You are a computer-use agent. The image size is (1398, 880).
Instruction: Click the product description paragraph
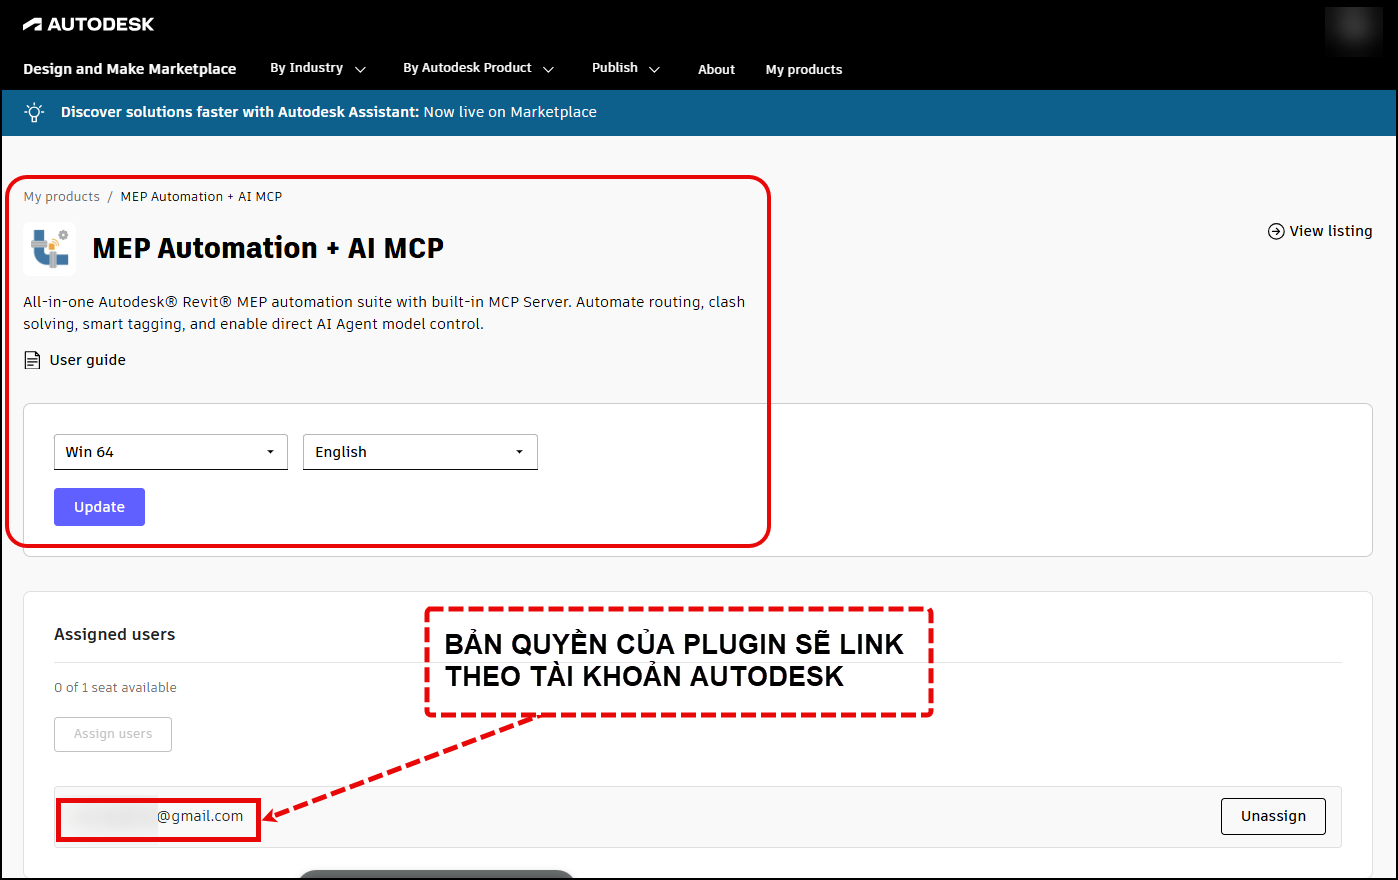coord(384,313)
